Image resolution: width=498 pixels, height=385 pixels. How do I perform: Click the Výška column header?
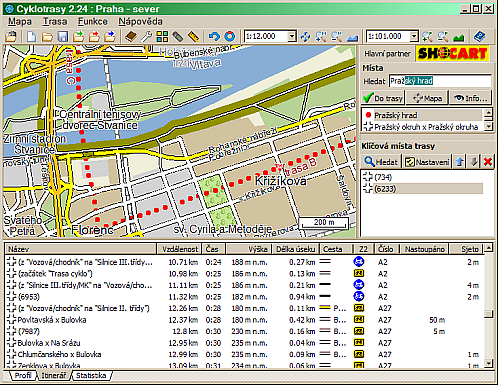[x=249, y=249]
